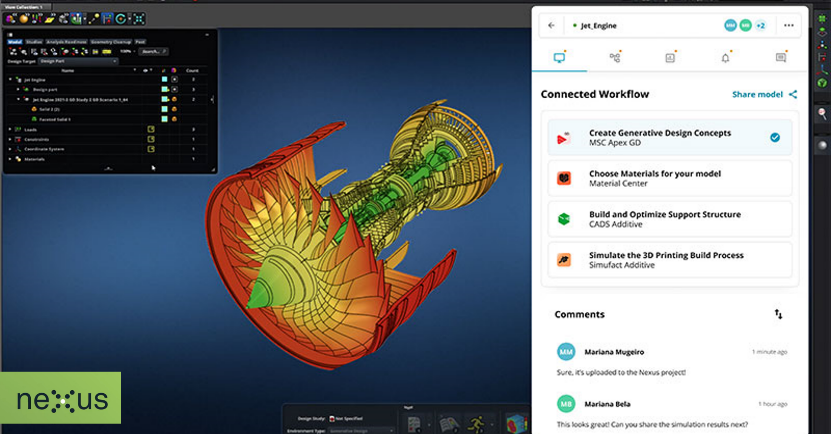Open Build and Optimize Support Structure card
This screenshot has height=434, width=831.
point(669,219)
